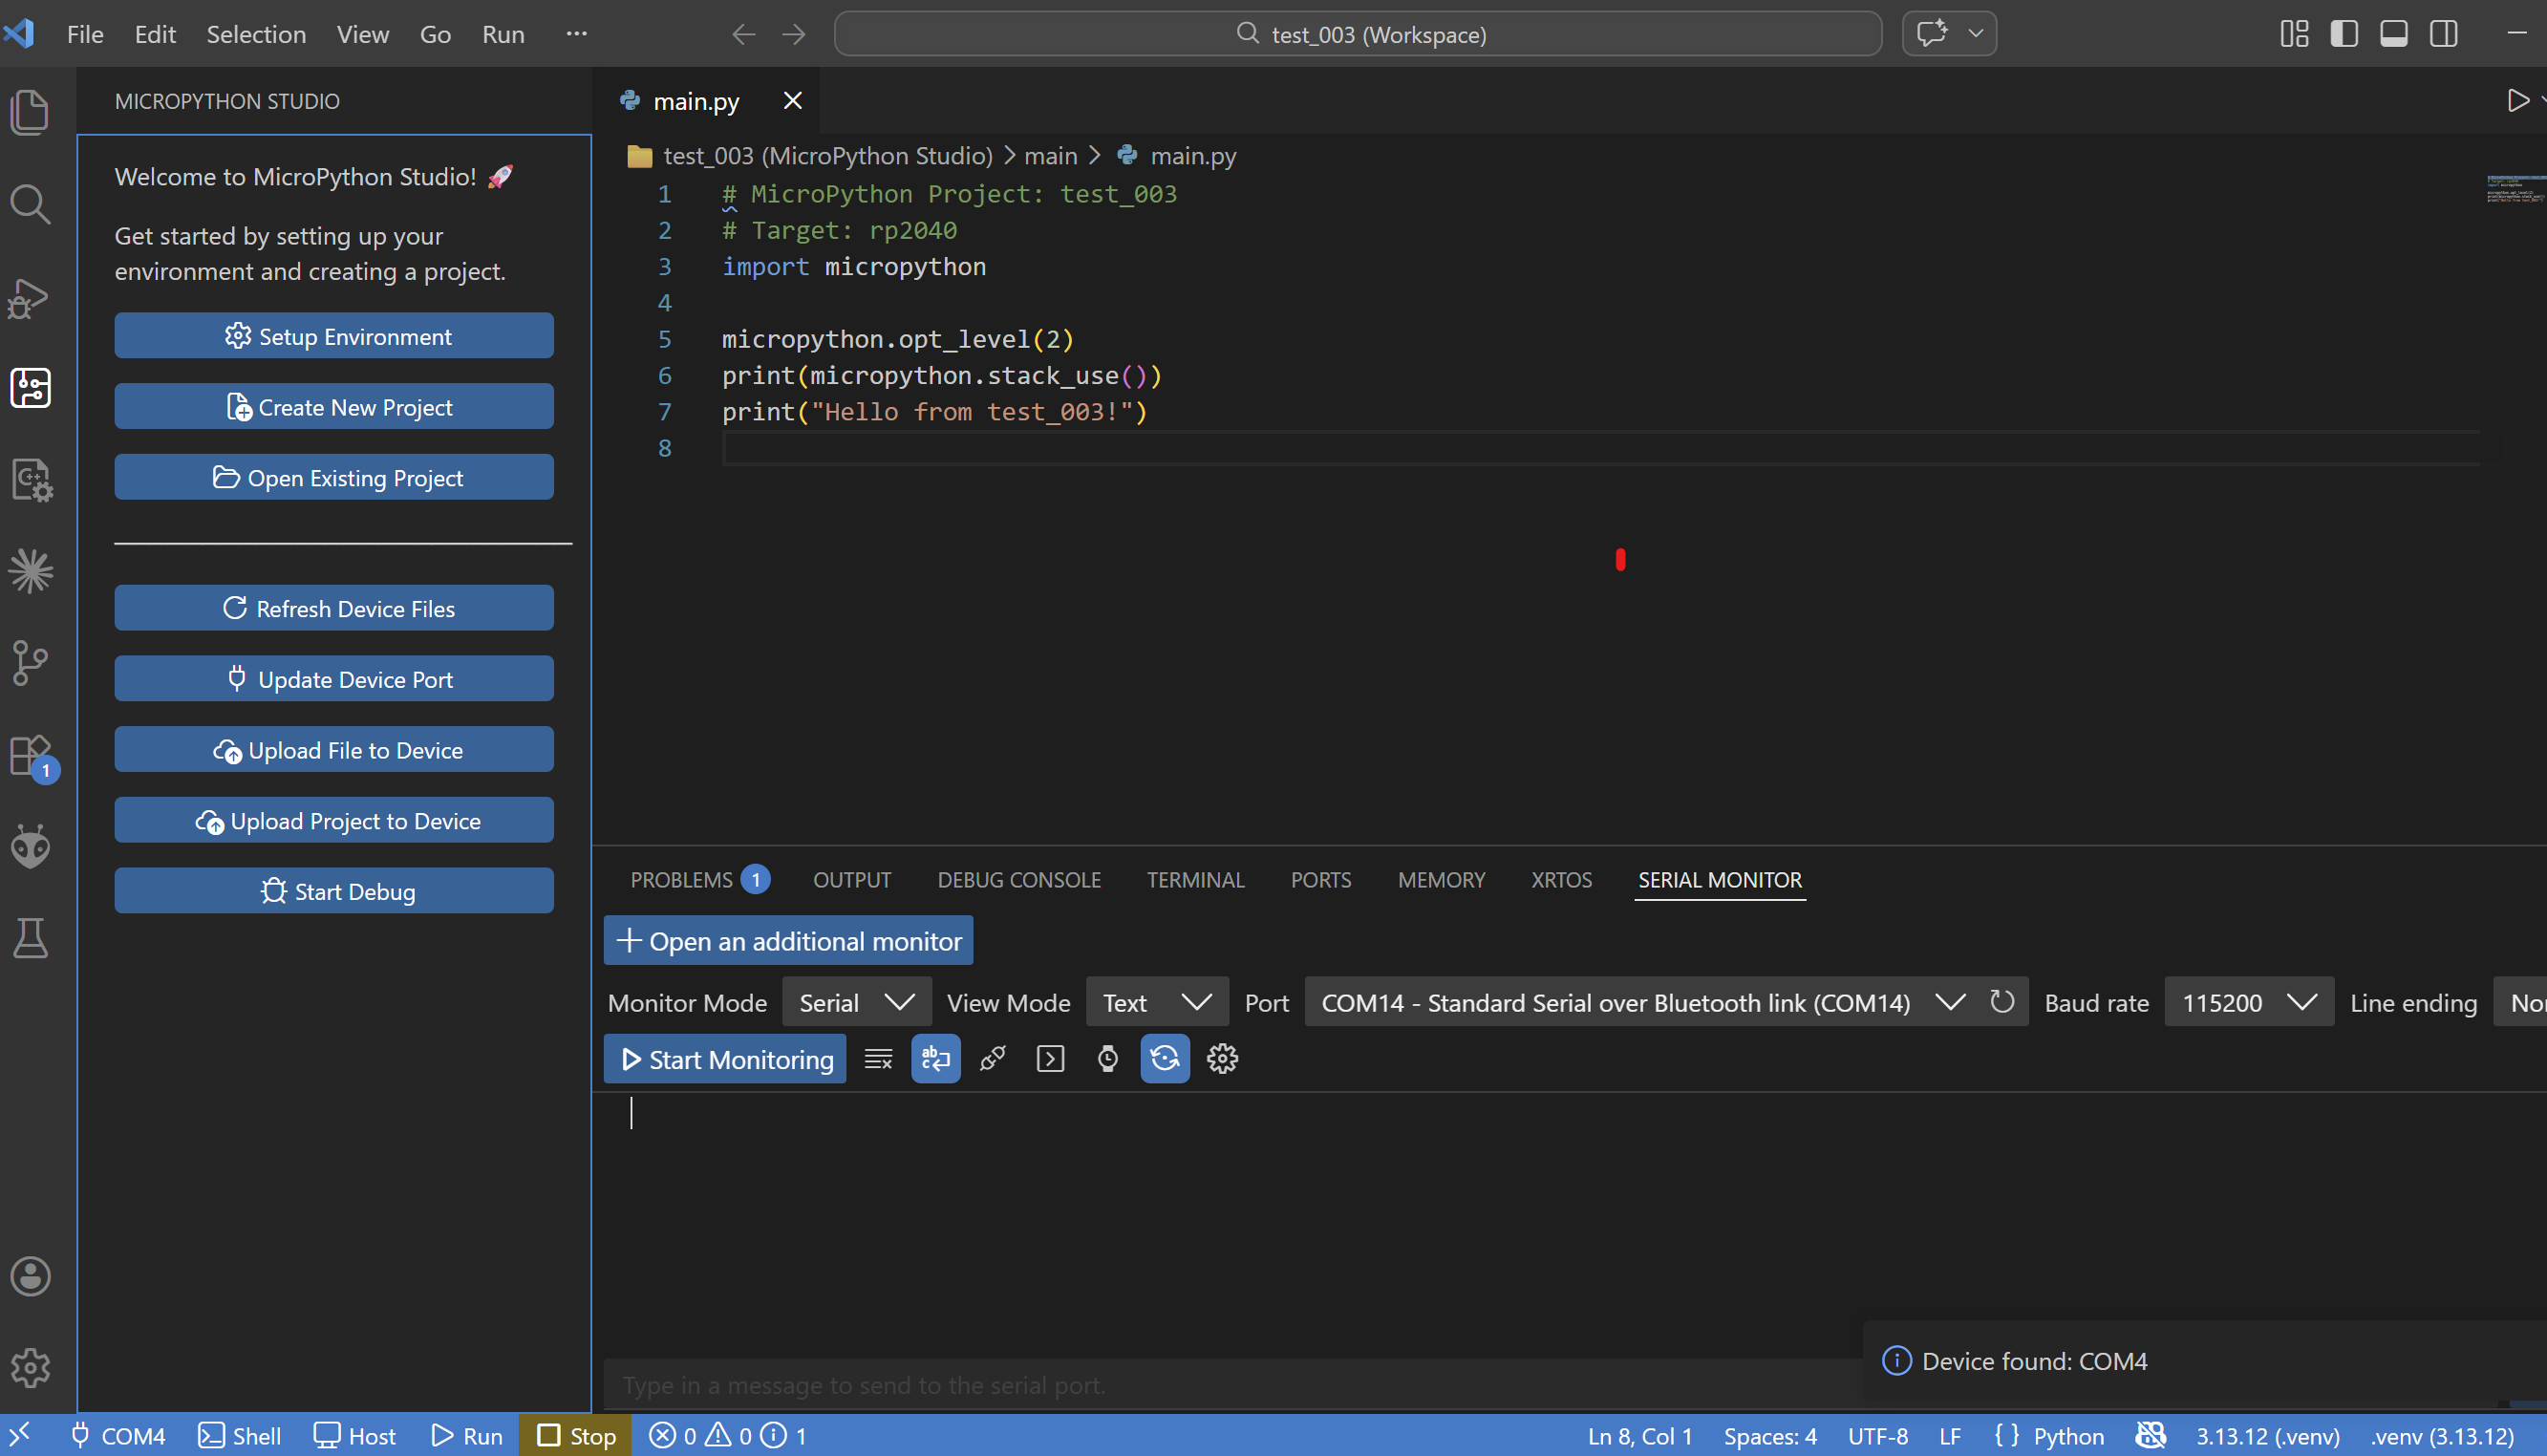
Task: Expand the Copilot chat dropdown arrow
Action: pos(1975,34)
